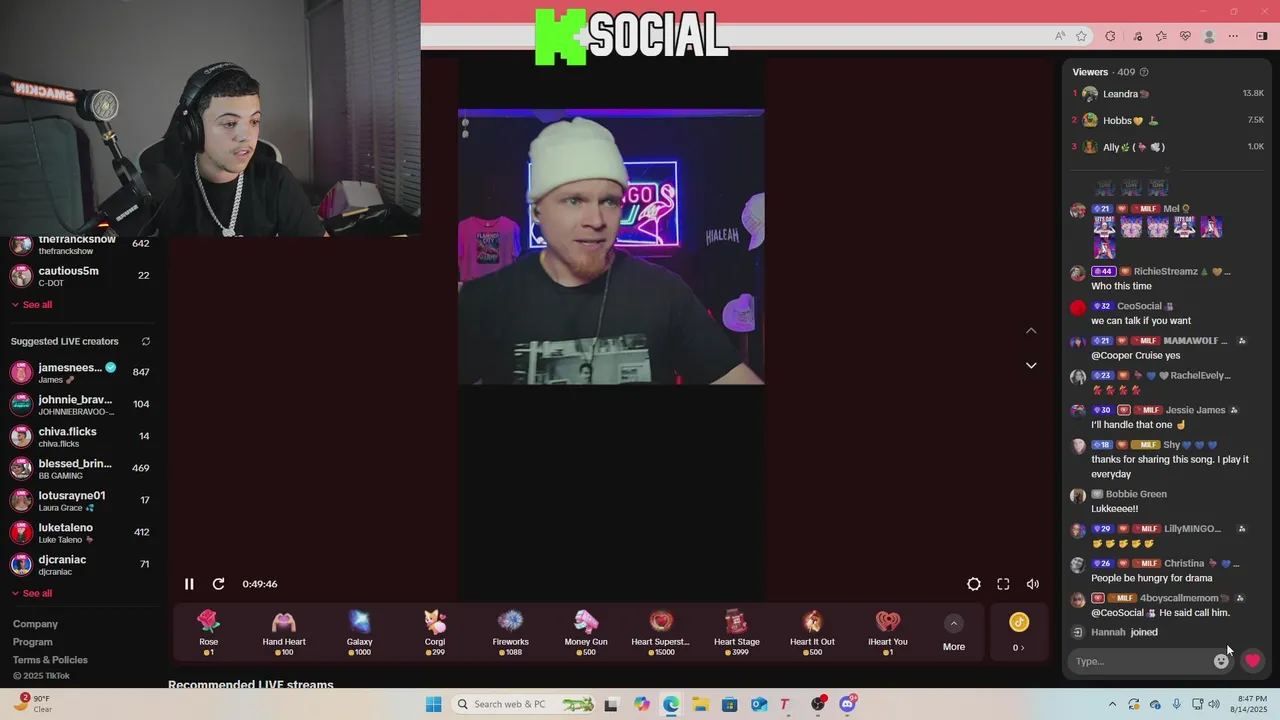Open chiva.flicks LIVE channel

click(x=80, y=436)
